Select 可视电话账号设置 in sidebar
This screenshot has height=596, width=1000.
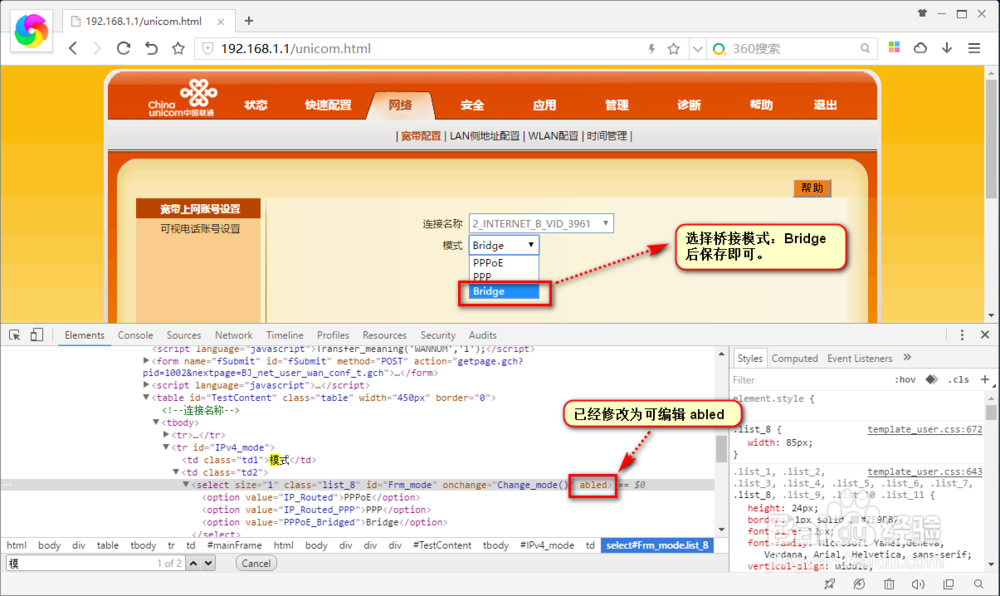click(200, 229)
